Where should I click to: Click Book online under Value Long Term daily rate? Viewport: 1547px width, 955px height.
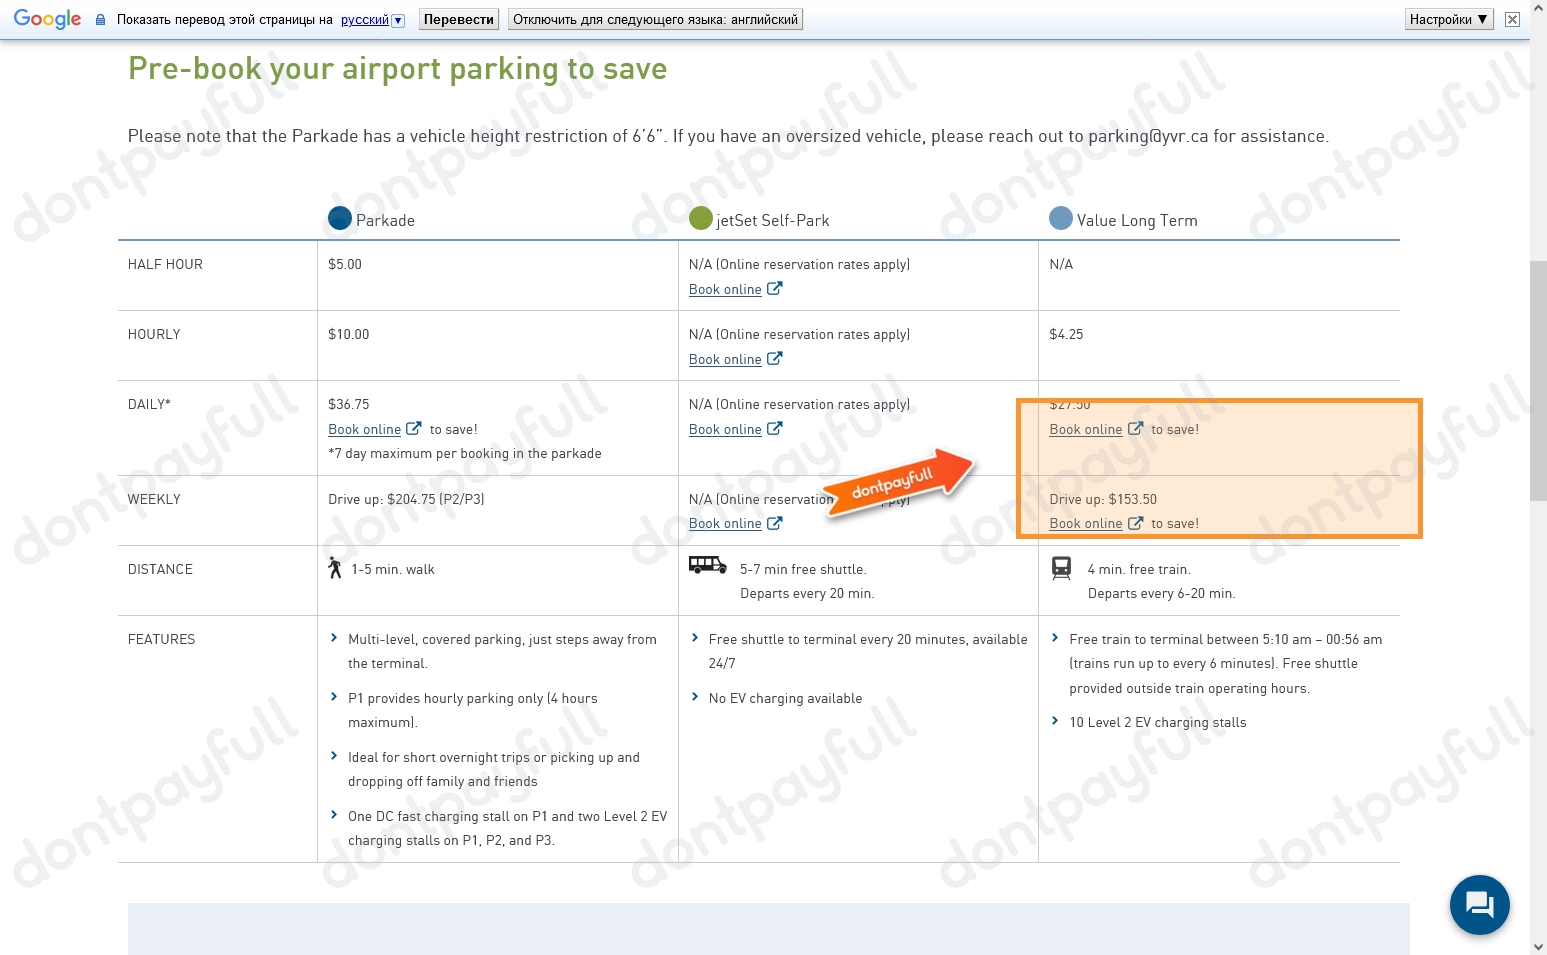tap(1086, 428)
